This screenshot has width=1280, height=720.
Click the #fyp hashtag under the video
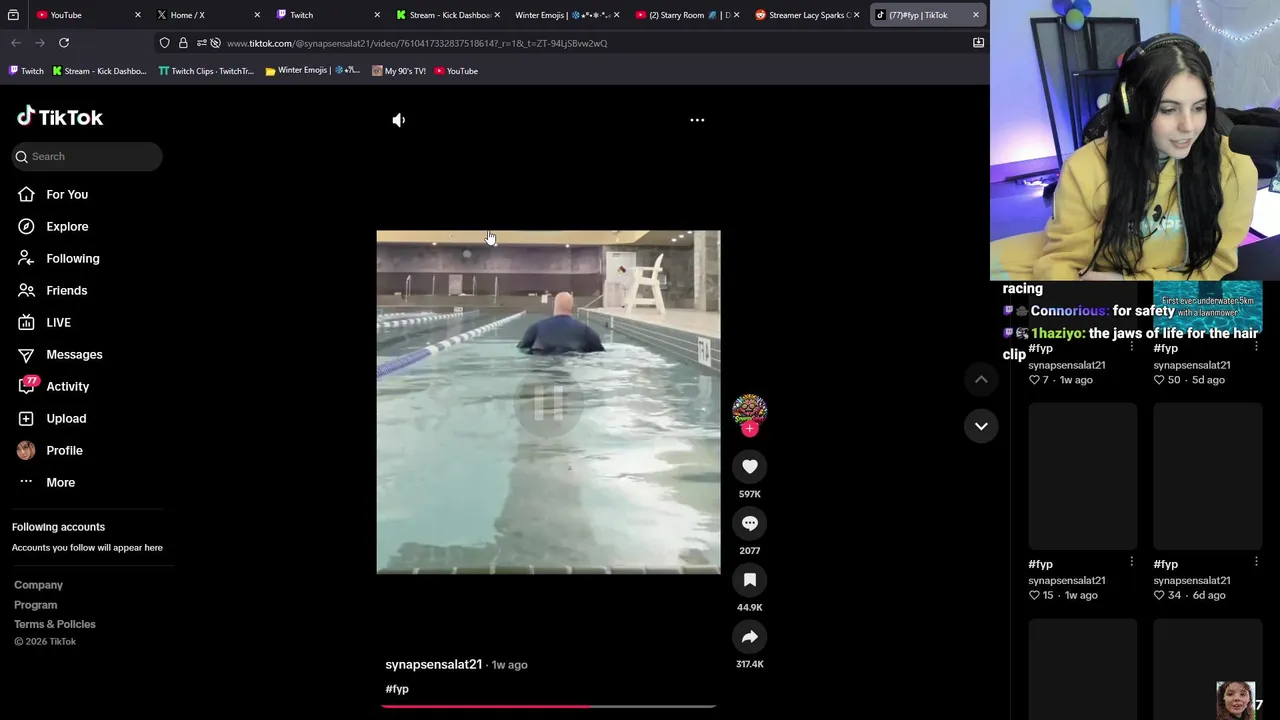point(397,689)
